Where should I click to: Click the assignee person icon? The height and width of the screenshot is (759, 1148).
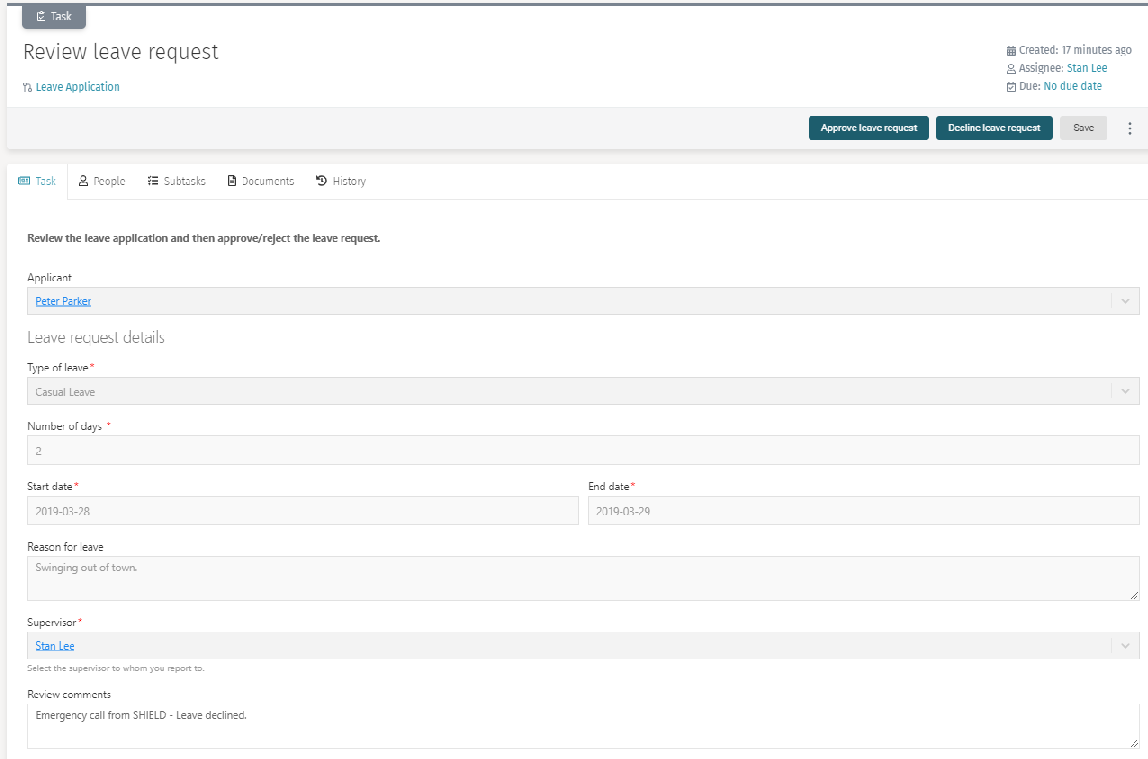click(x=1011, y=69)
